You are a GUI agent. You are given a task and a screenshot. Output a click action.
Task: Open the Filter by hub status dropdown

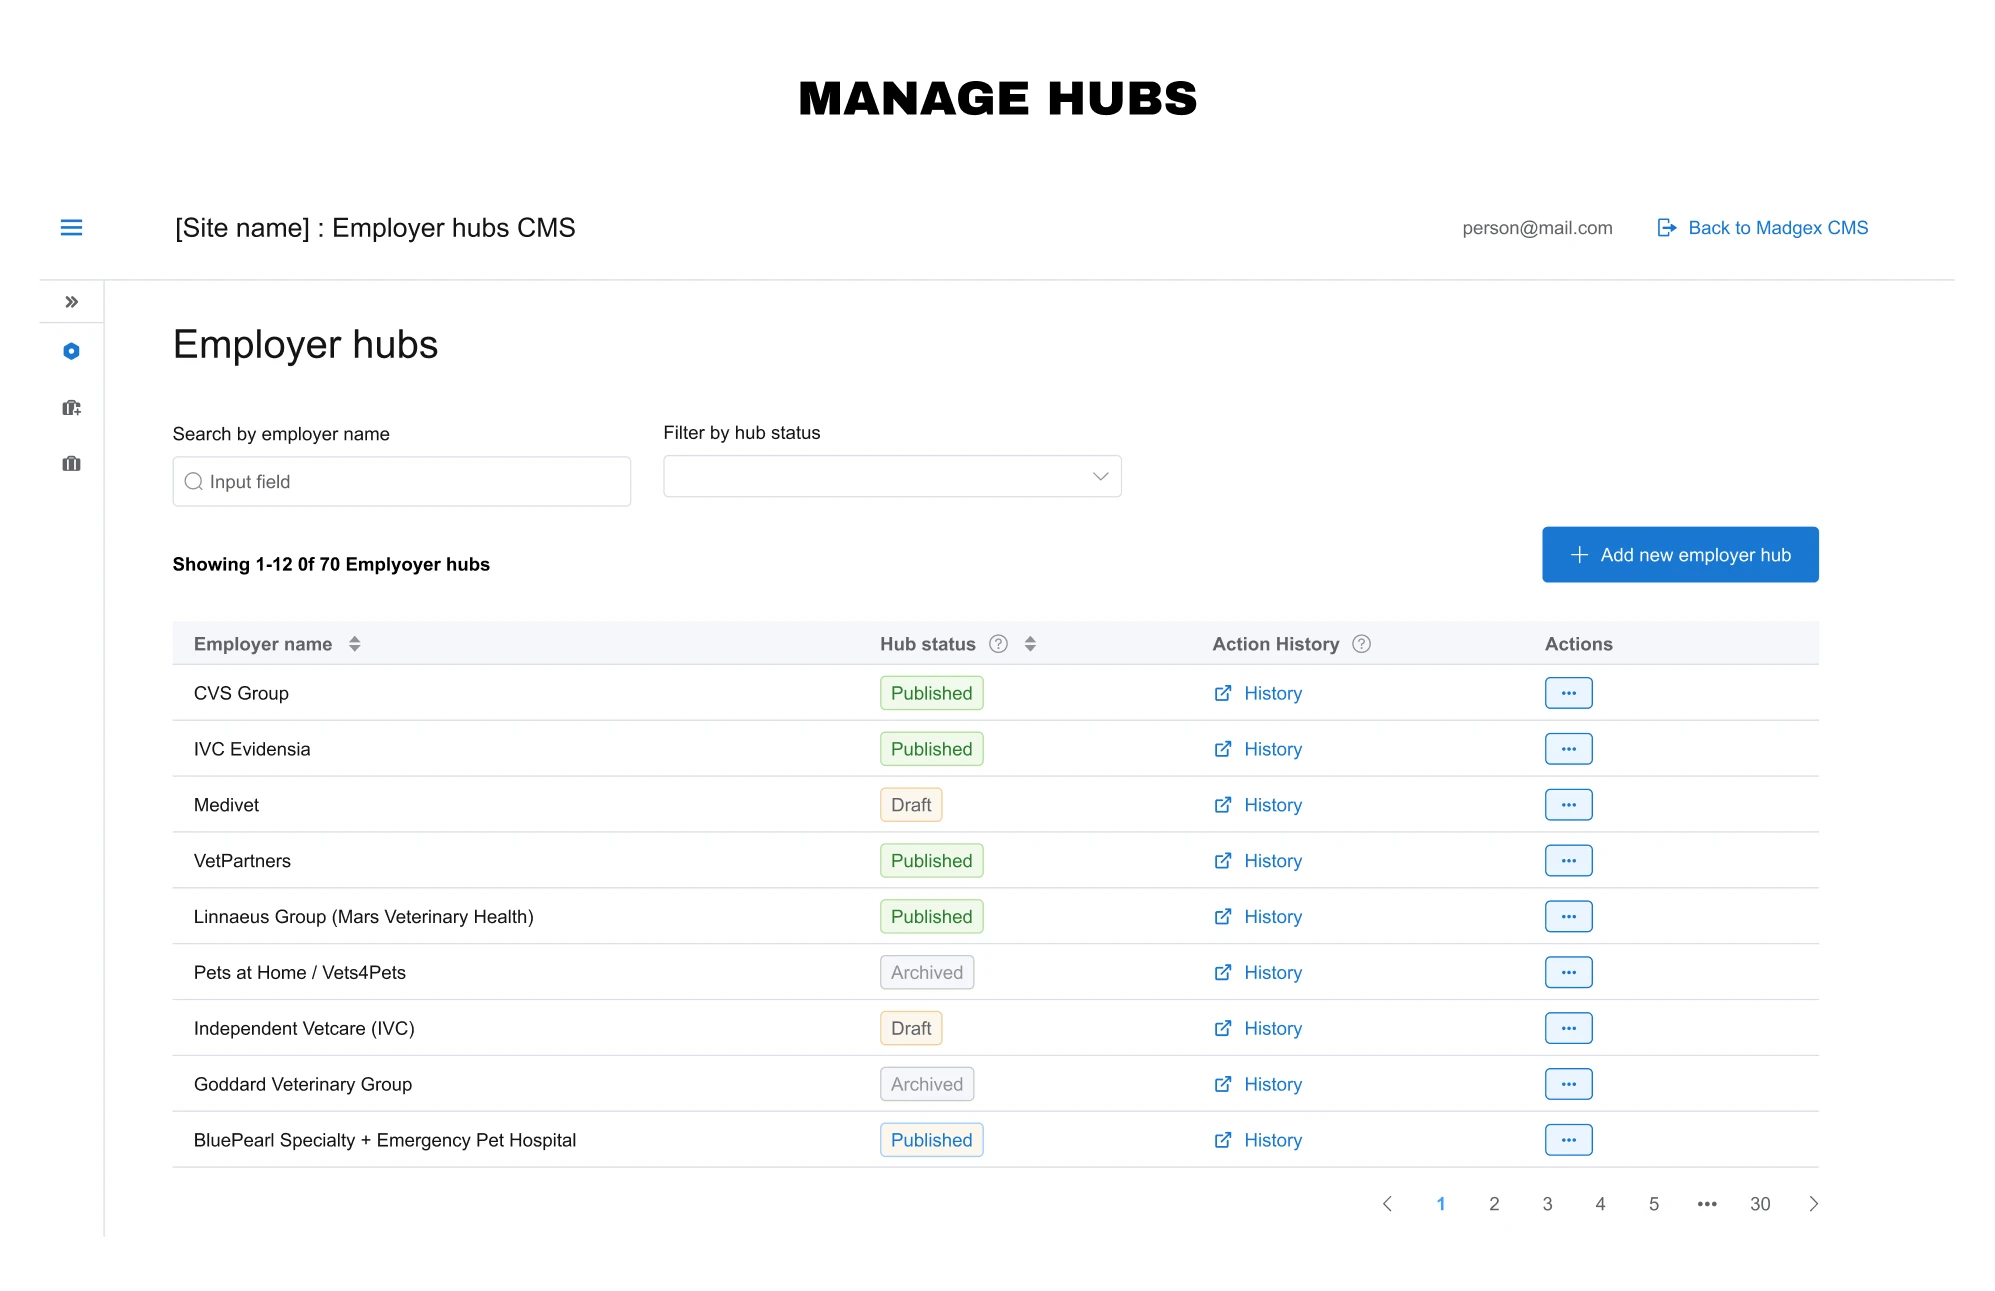tap(892, 476)
